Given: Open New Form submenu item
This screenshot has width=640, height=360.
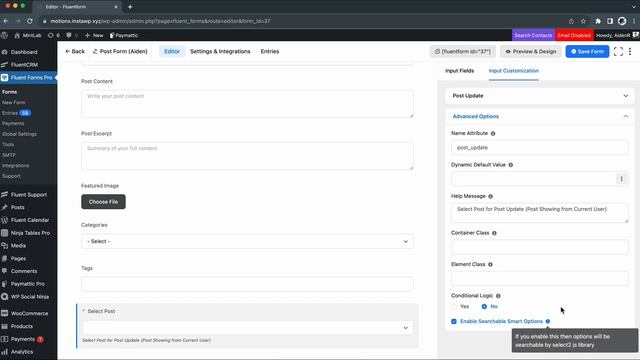Looking at the screenshot, I should [x=13, y=102].
